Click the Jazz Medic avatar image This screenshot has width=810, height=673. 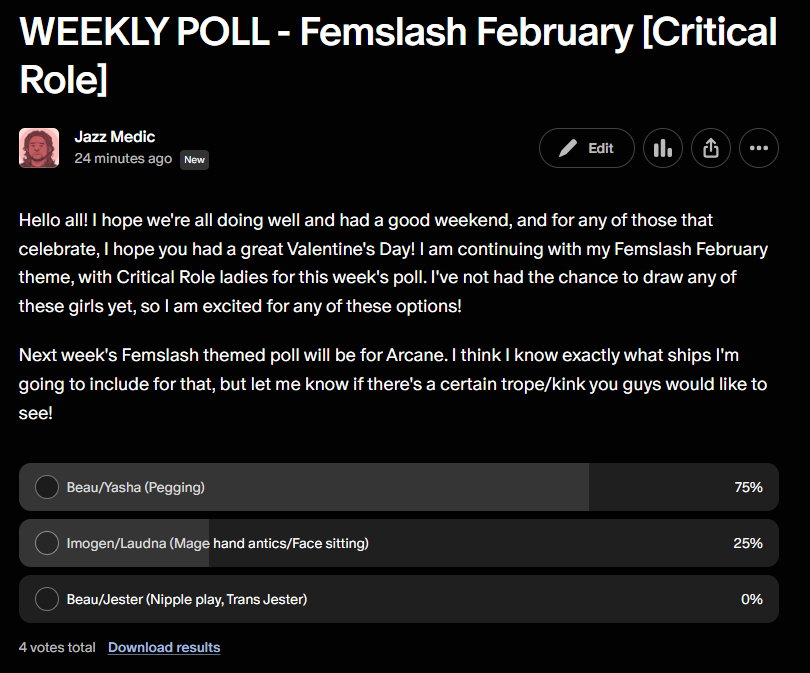click(39, 148)
